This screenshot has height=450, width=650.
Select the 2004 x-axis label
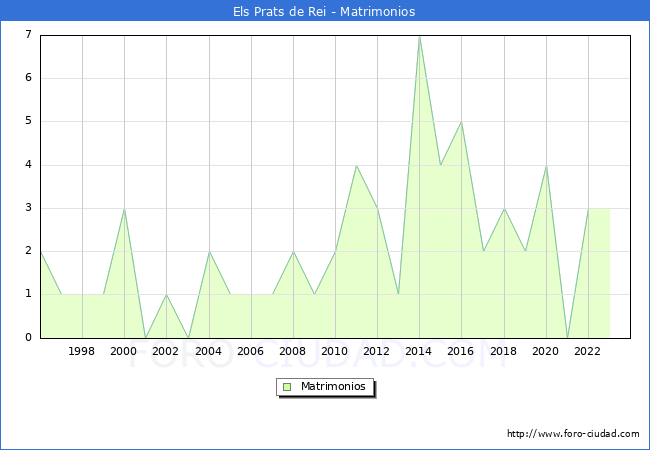tap(209, 351)
